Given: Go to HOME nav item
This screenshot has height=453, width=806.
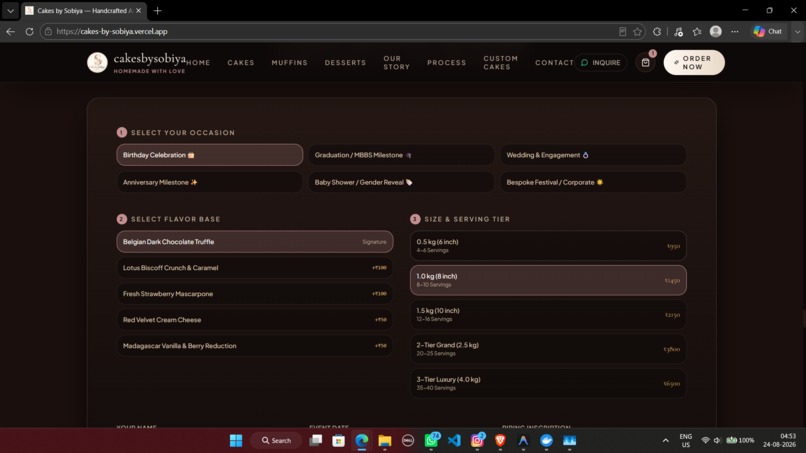Looking at the screenshot, I should coord(198,63).
